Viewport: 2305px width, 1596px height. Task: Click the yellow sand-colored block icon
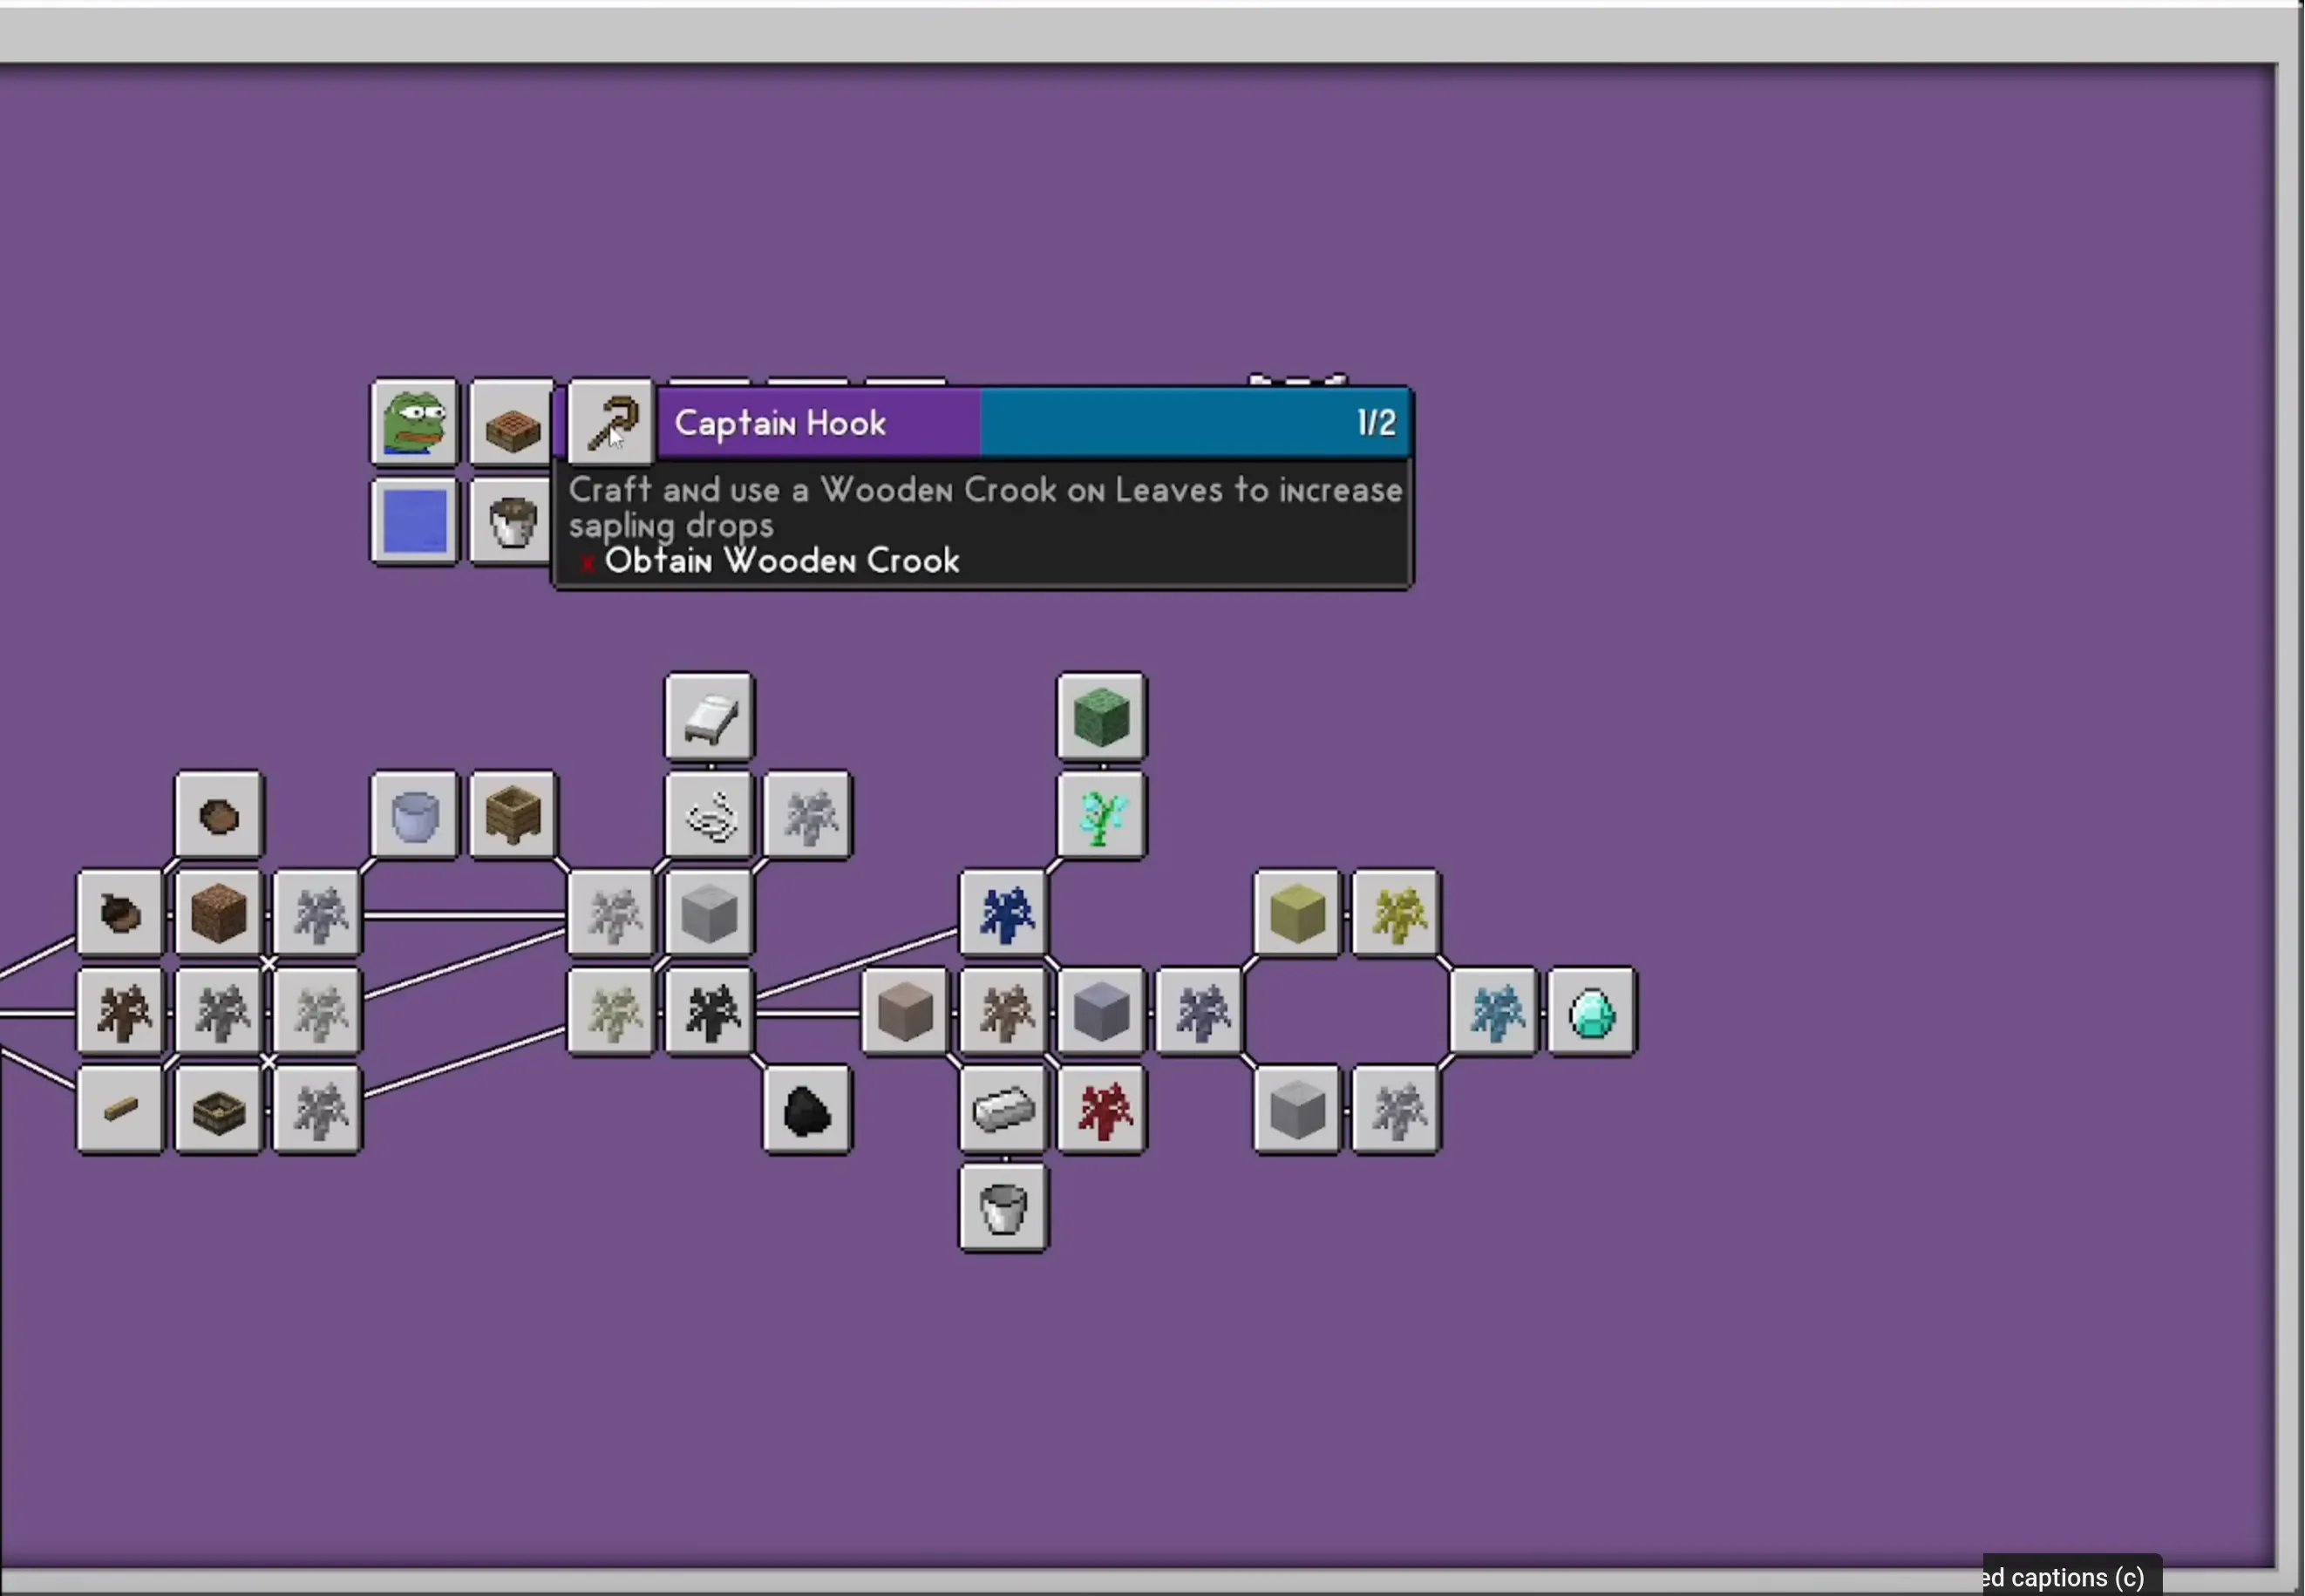1297,913
